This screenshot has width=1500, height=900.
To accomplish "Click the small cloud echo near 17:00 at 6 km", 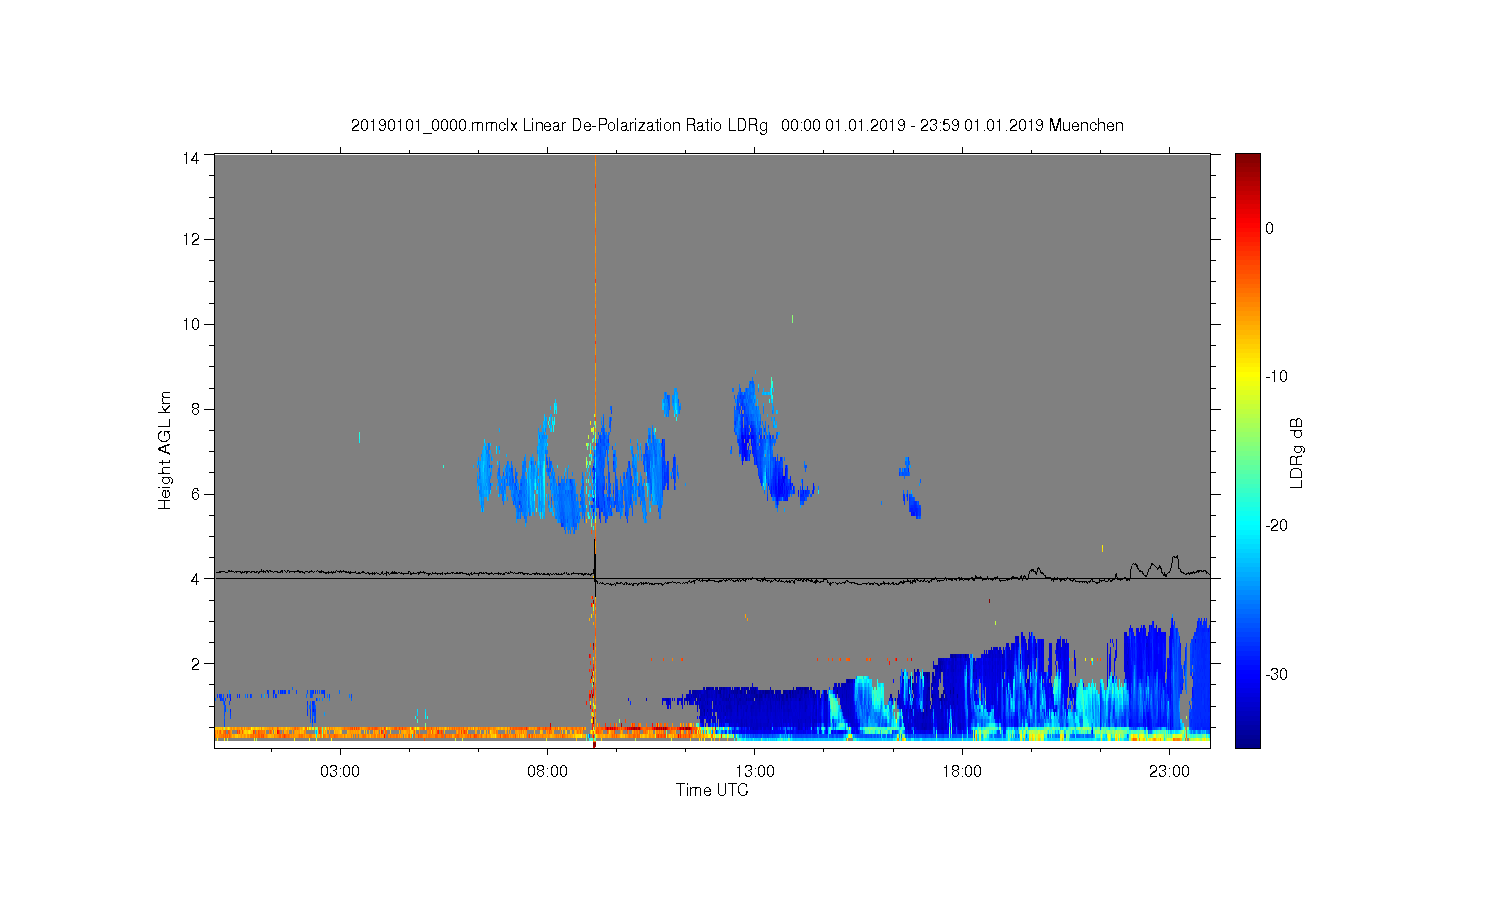I will coord(909,490).
